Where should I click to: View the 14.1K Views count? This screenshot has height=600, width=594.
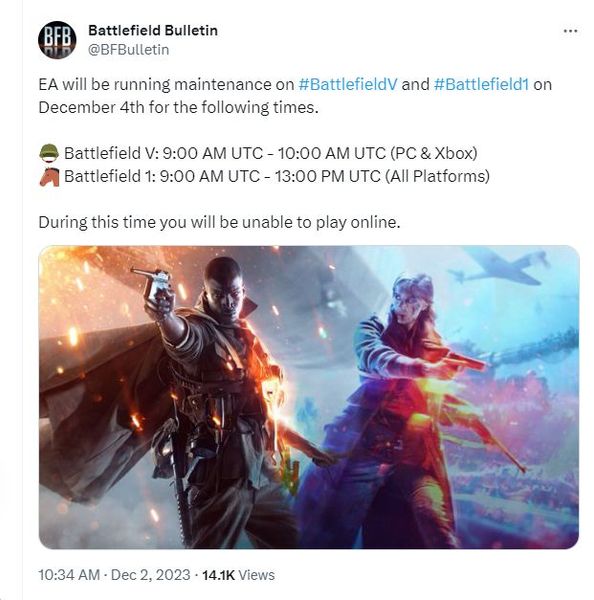[238, 575]
